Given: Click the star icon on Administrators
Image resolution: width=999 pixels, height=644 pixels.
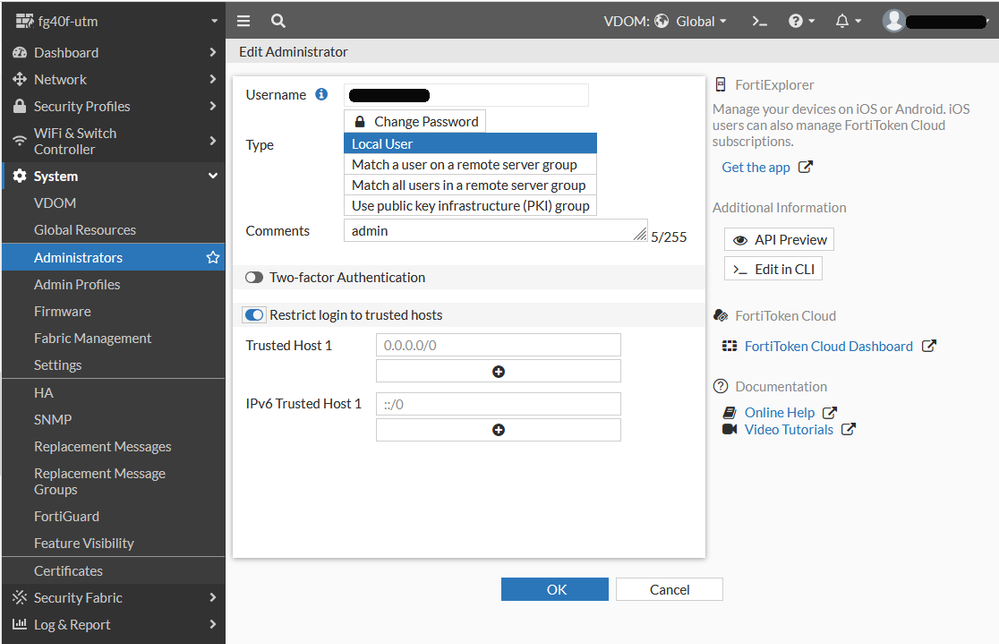Looking at the screenshot, I should [212, 258].
